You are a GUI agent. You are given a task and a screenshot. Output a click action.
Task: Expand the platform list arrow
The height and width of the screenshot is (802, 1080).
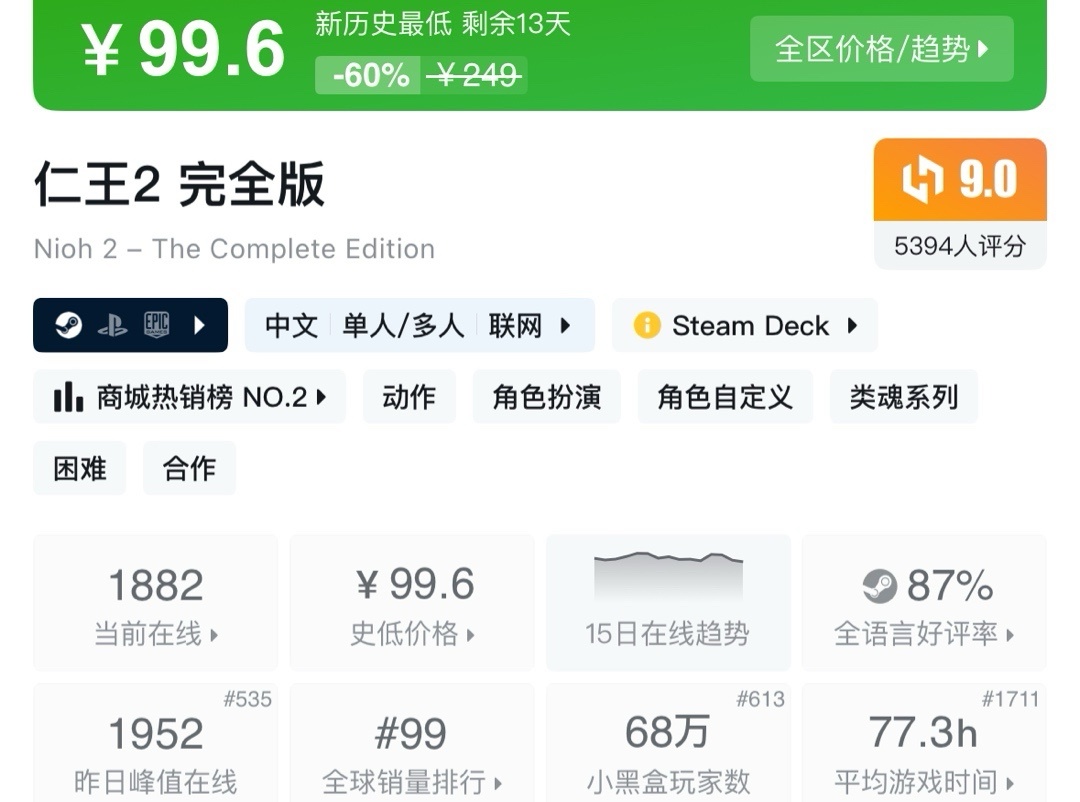200,325
